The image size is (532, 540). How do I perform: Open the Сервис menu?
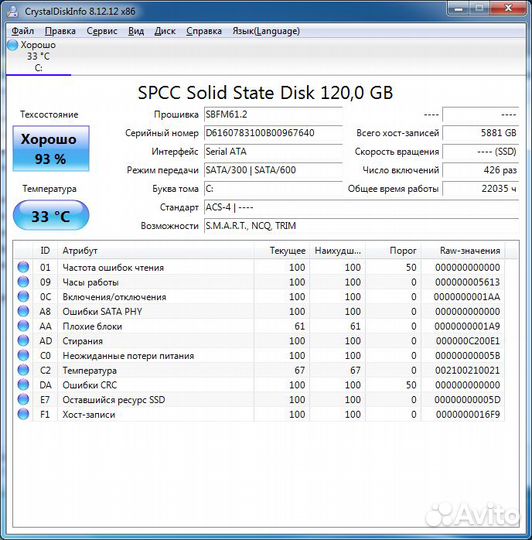[x=102, y=31]
